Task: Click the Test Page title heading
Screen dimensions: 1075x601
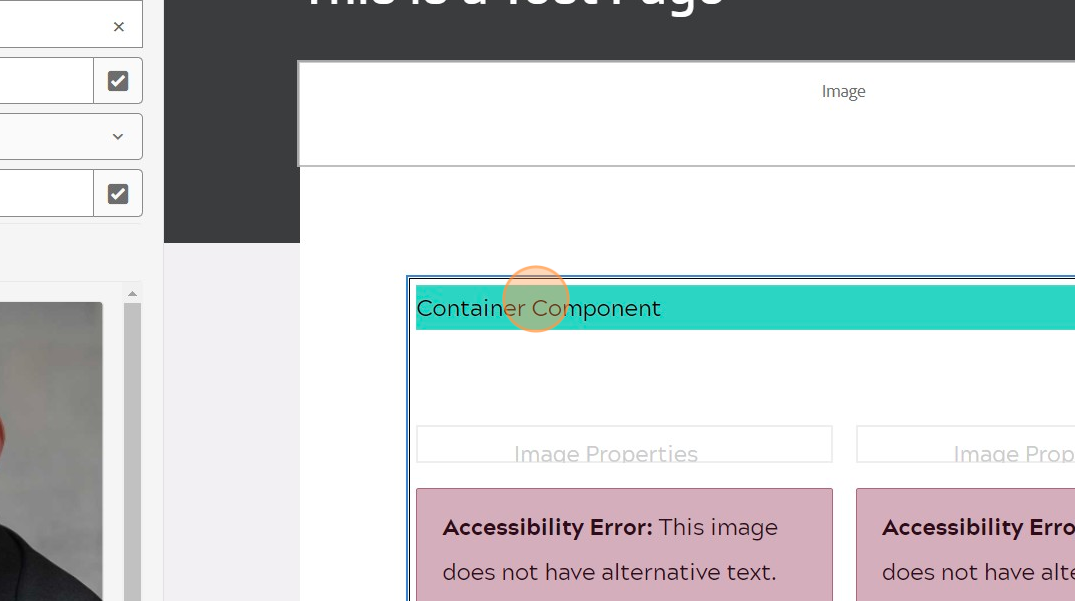Action: coord(516,5)
